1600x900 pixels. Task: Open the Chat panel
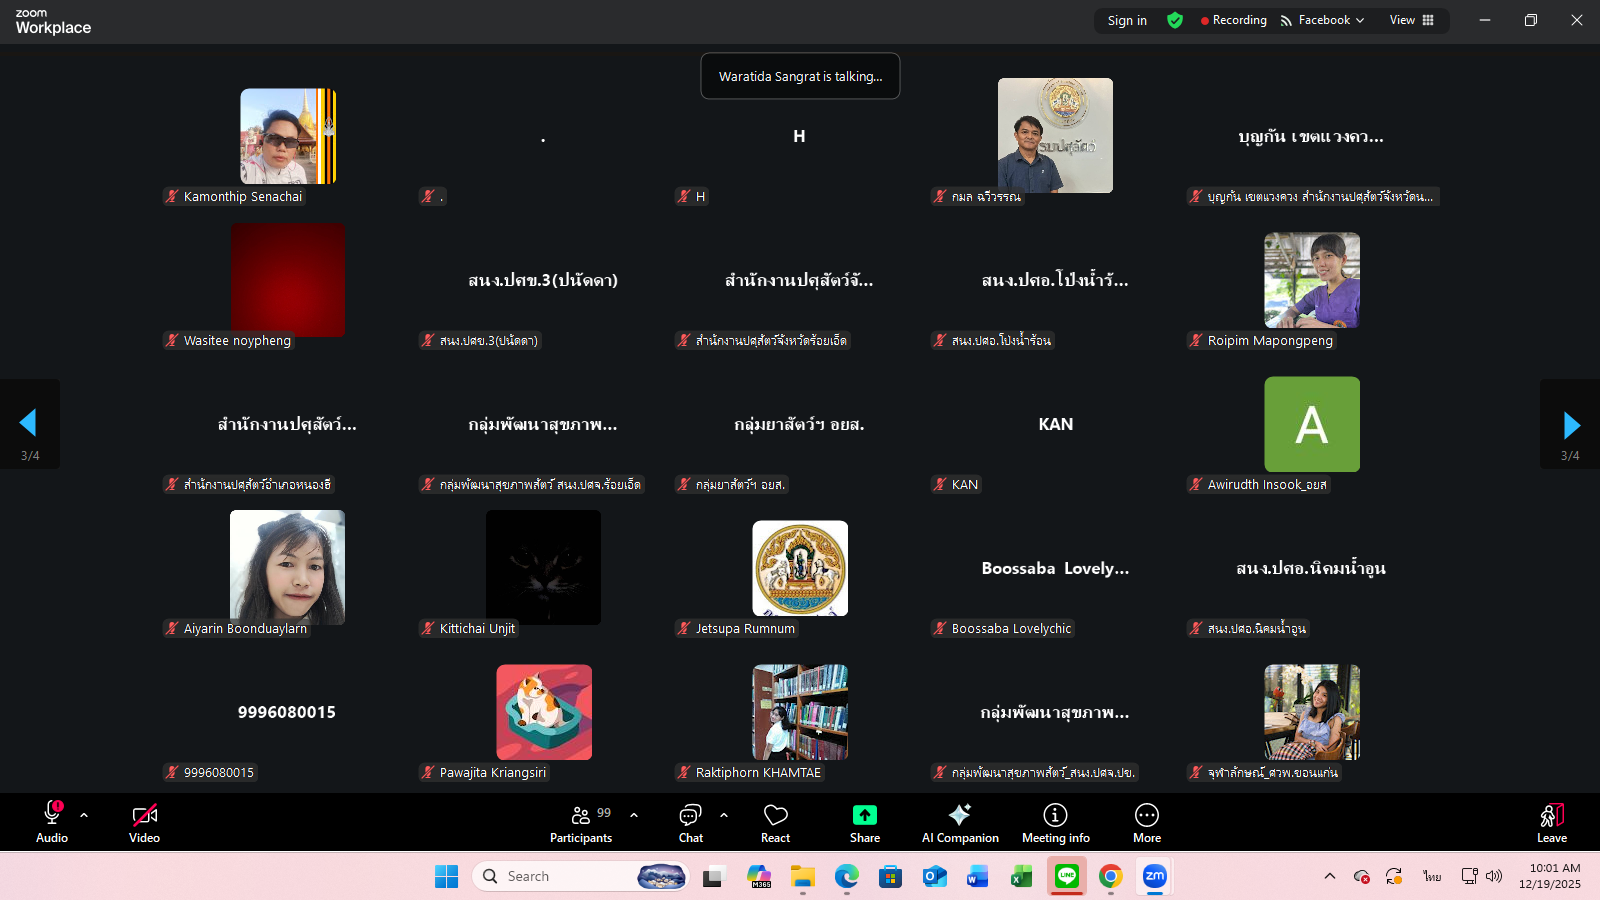coord(690,822)
